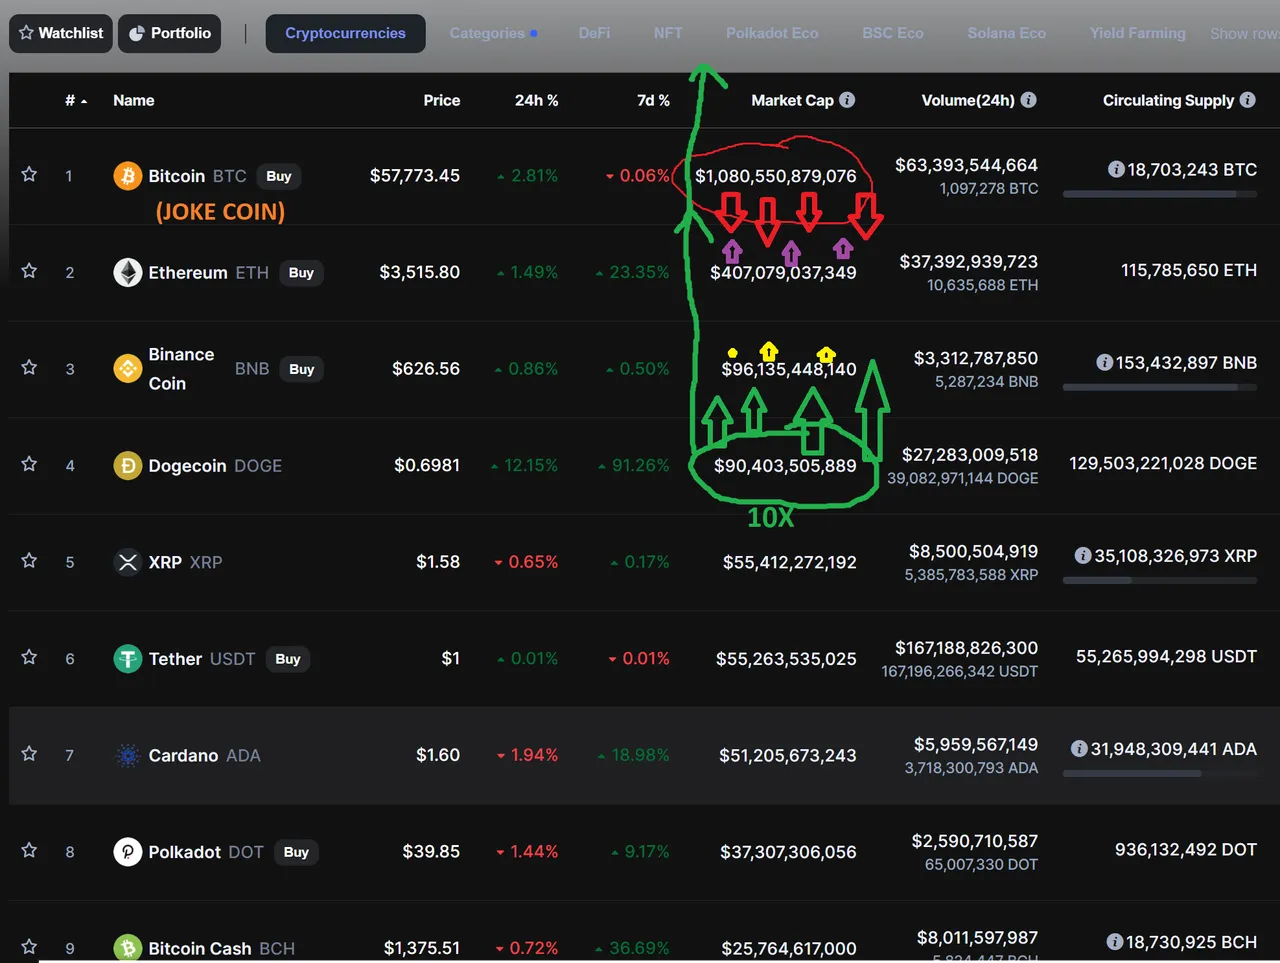
Task: Sort by Volume(24h) column header
Action: click(x=967, y=100)
